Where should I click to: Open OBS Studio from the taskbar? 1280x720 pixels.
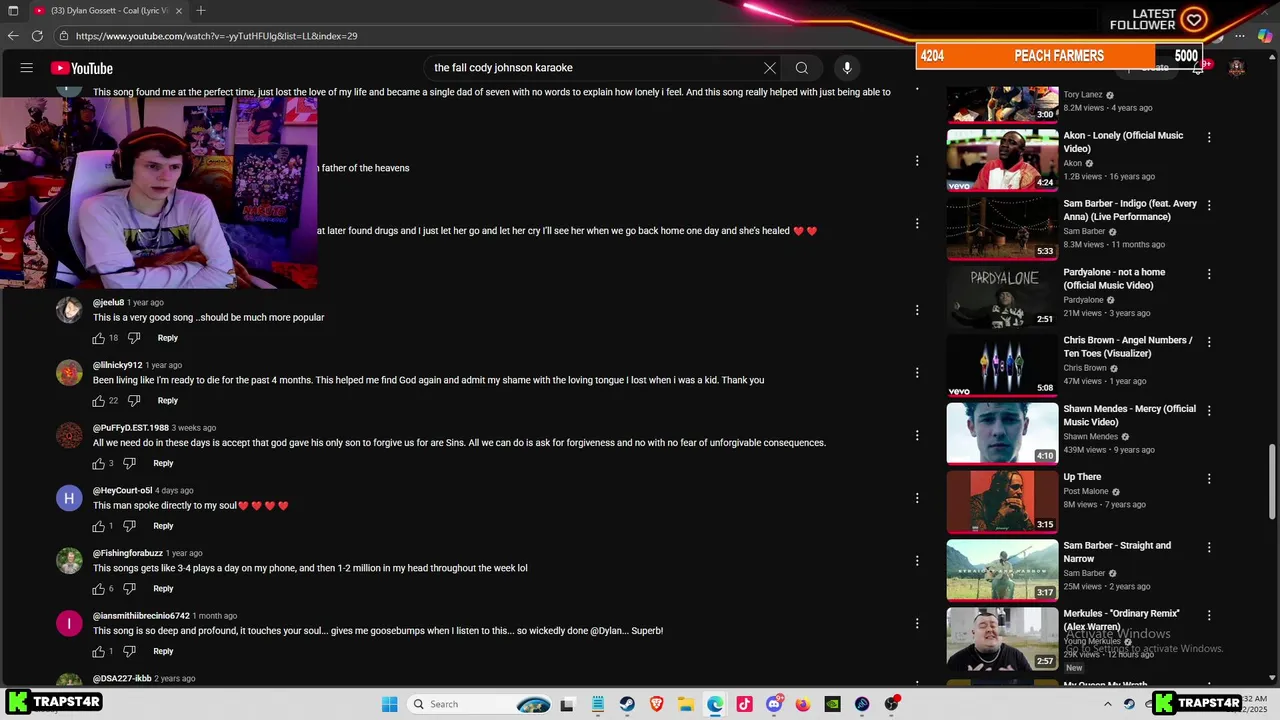point(891,704)
